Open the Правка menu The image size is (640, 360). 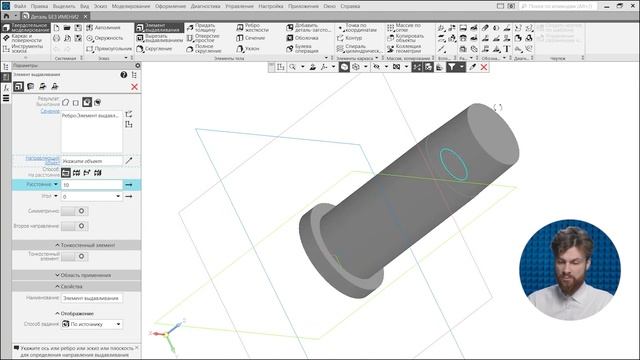[x=39, y=6]
